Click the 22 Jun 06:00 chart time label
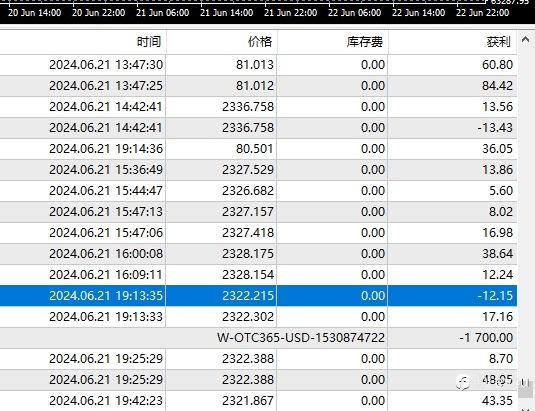This screenshot has height=411, width=535. click(355, 13)
